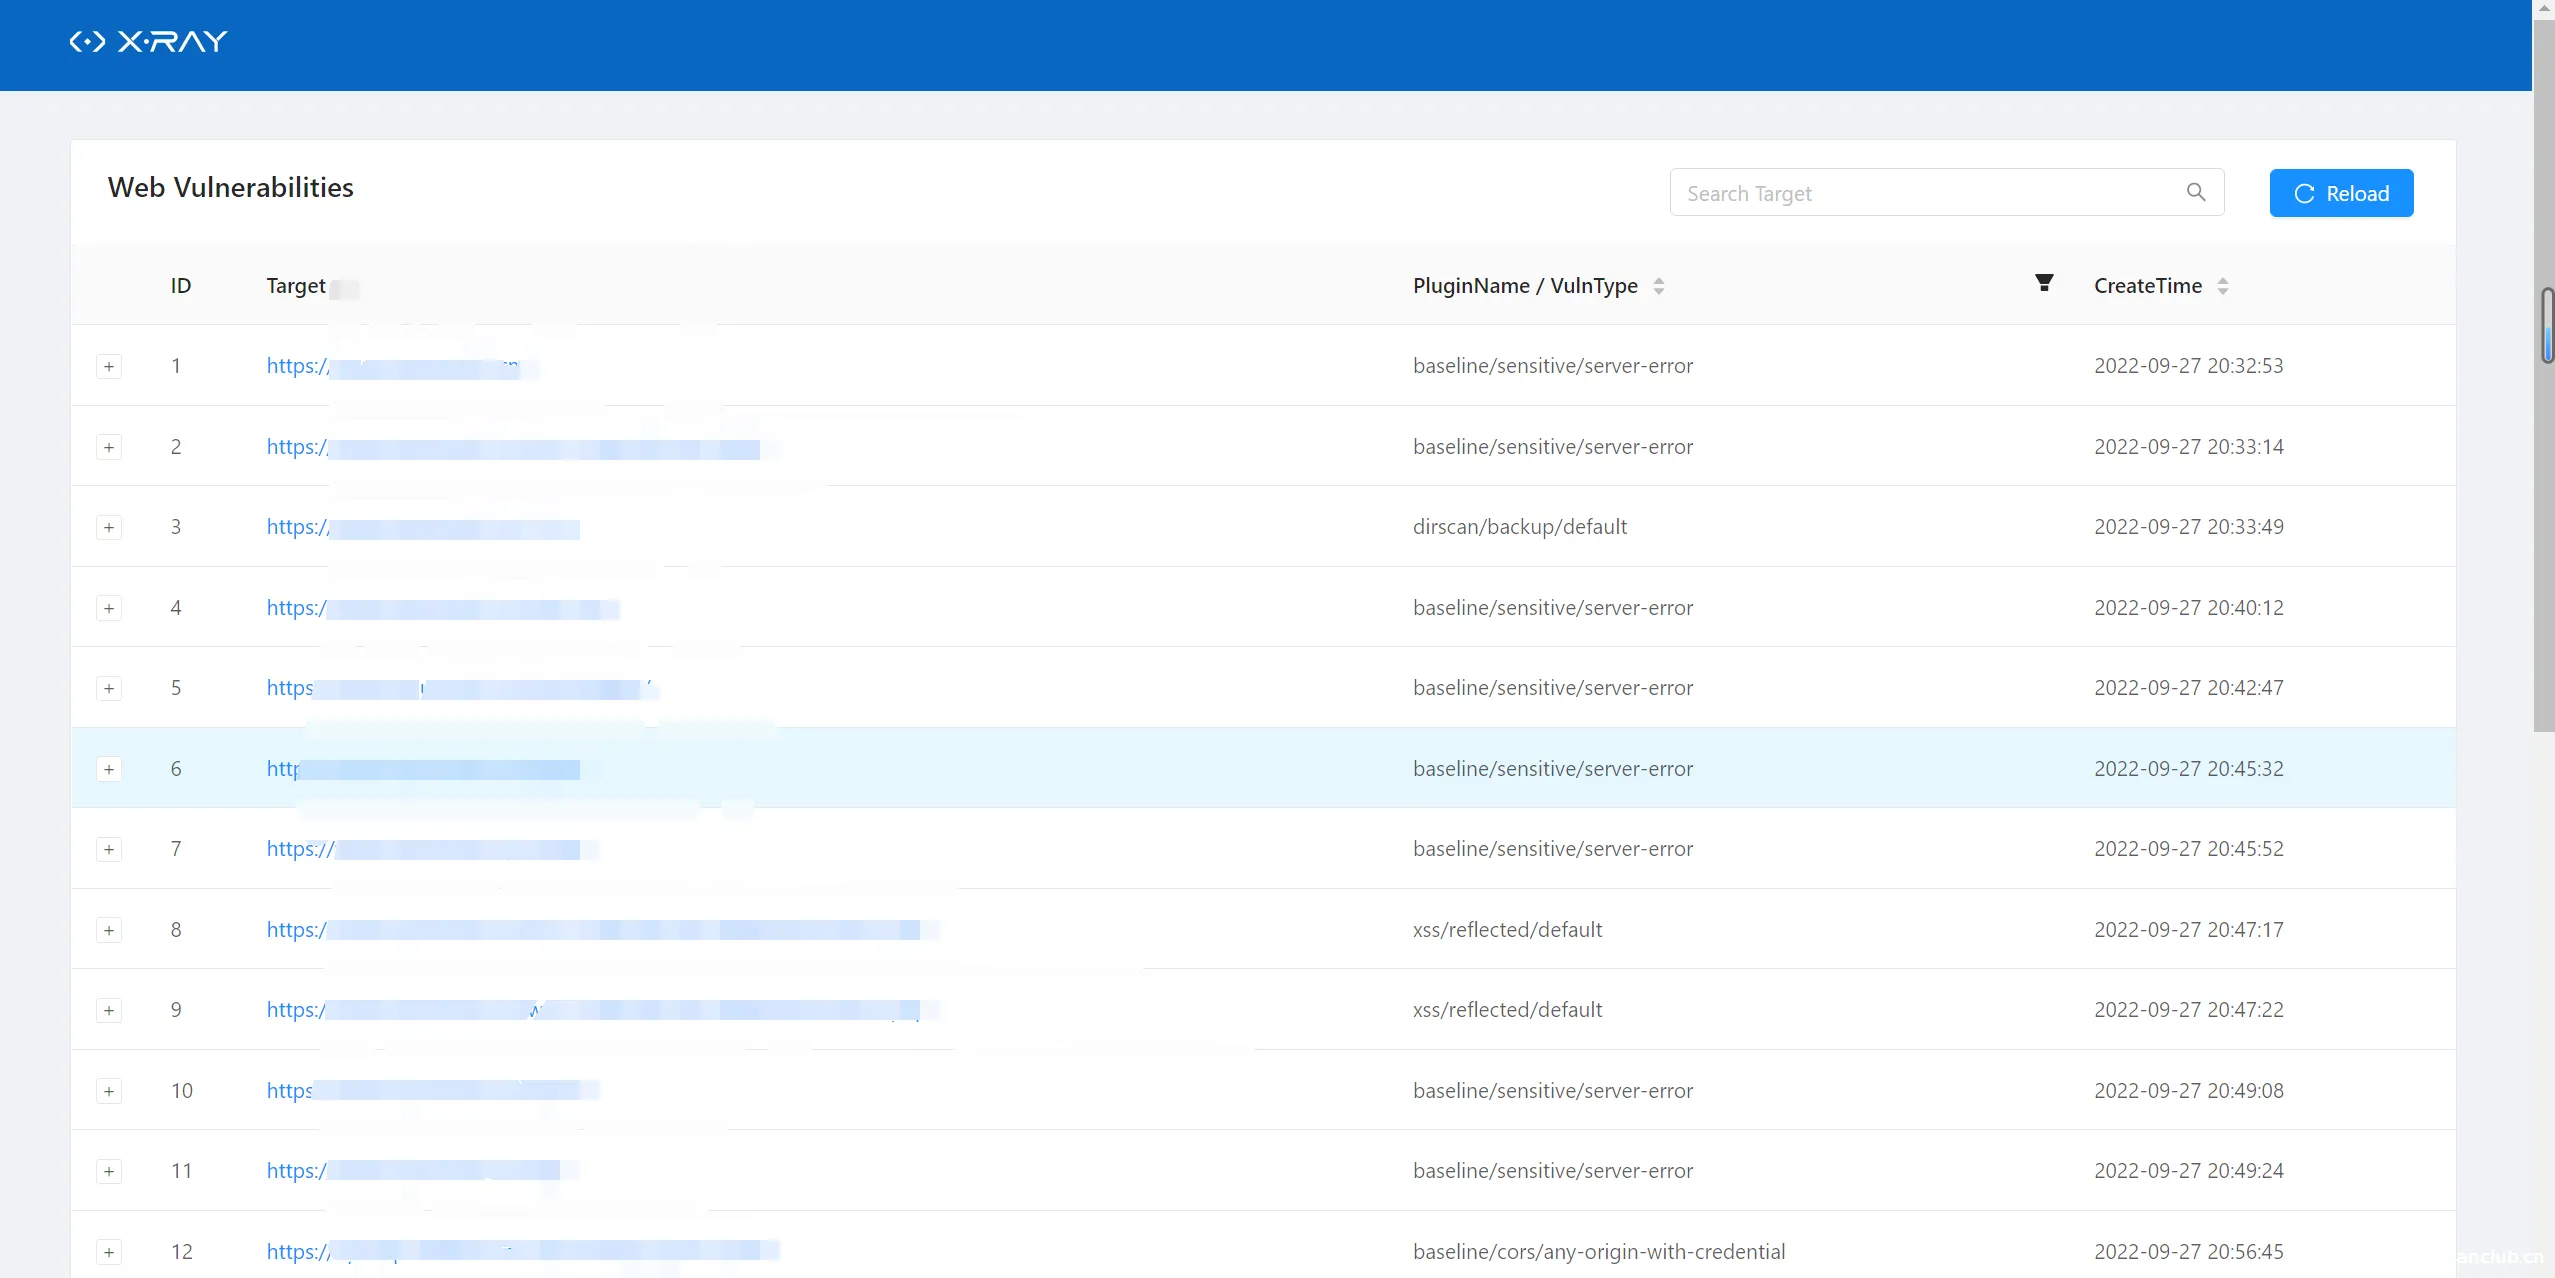Screen dimensions: 2555x1278
Task: Expand row 8 xss reflected entry
Action: coord(109,930)
